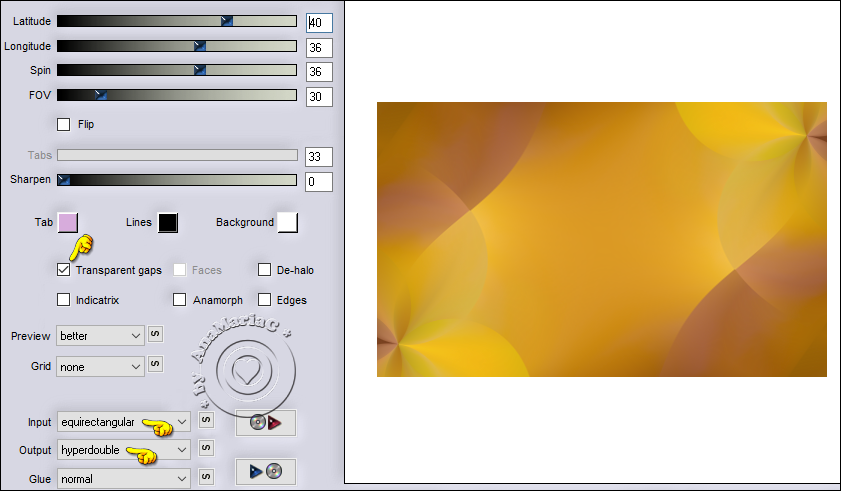Screen dimensions: 841x491
Task: Expand the Output dropdown showing hyperdouble
Action: click(x=123, y=450)
